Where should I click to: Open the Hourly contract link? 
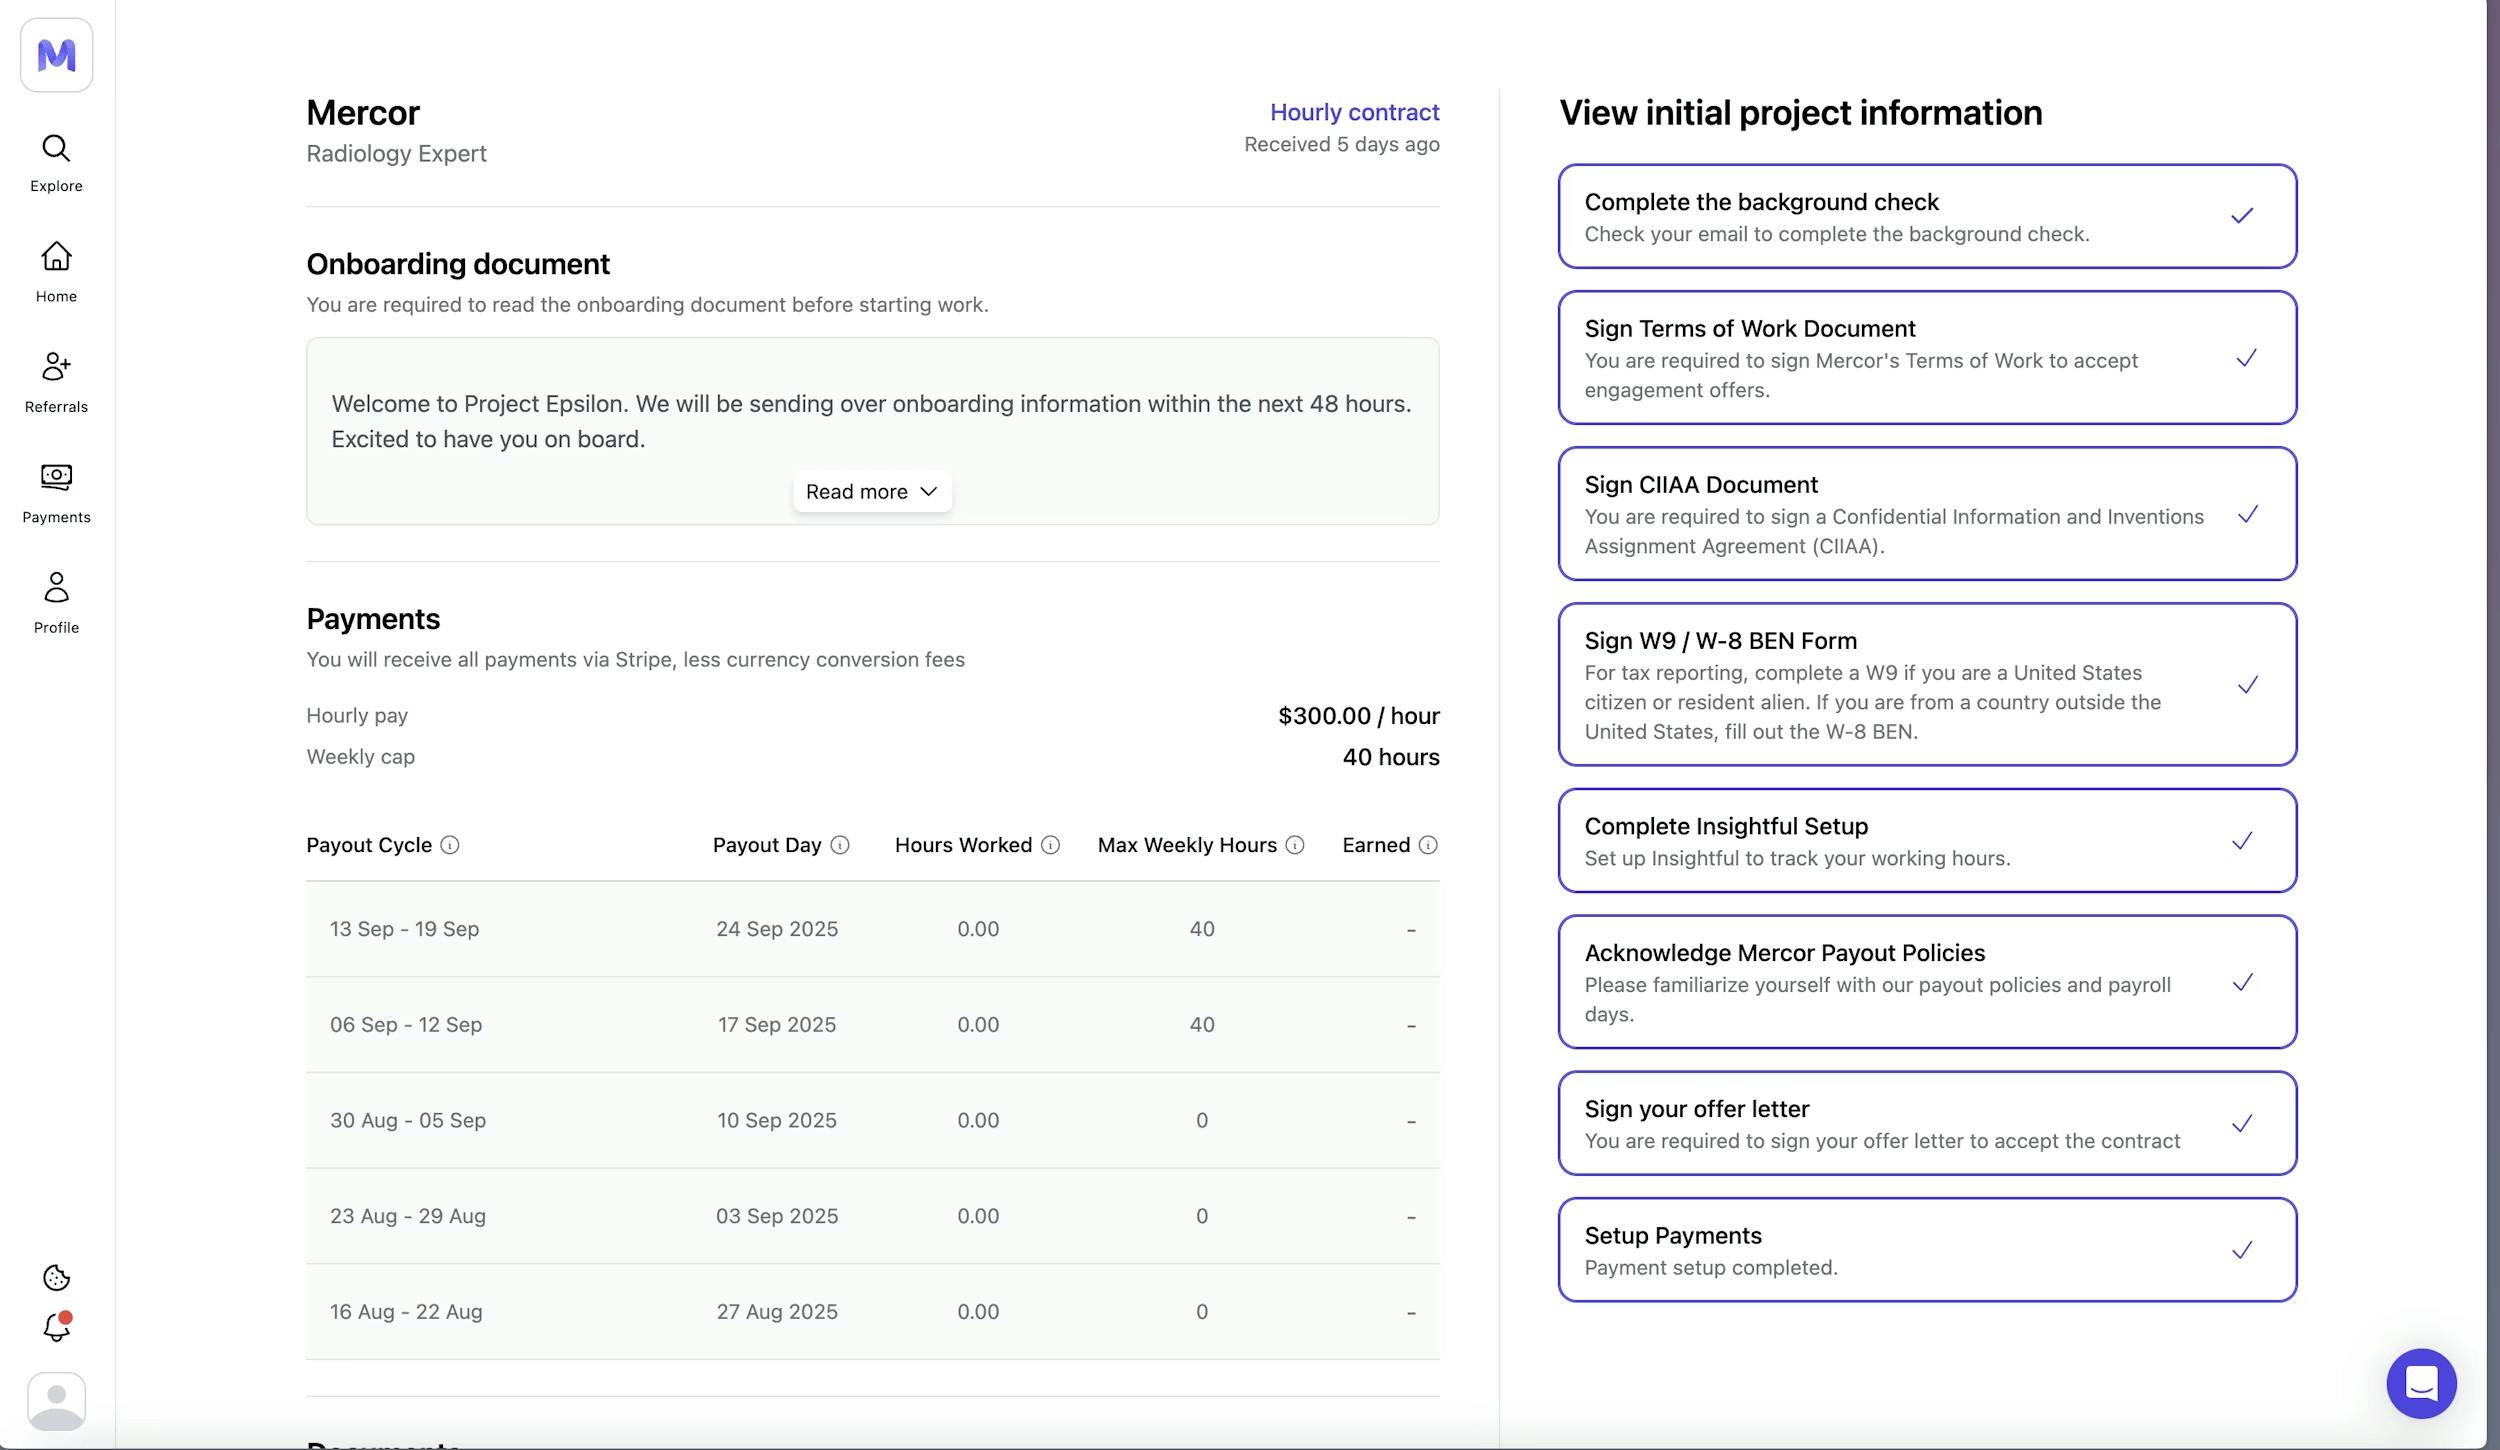click(x=1354, y=112)
